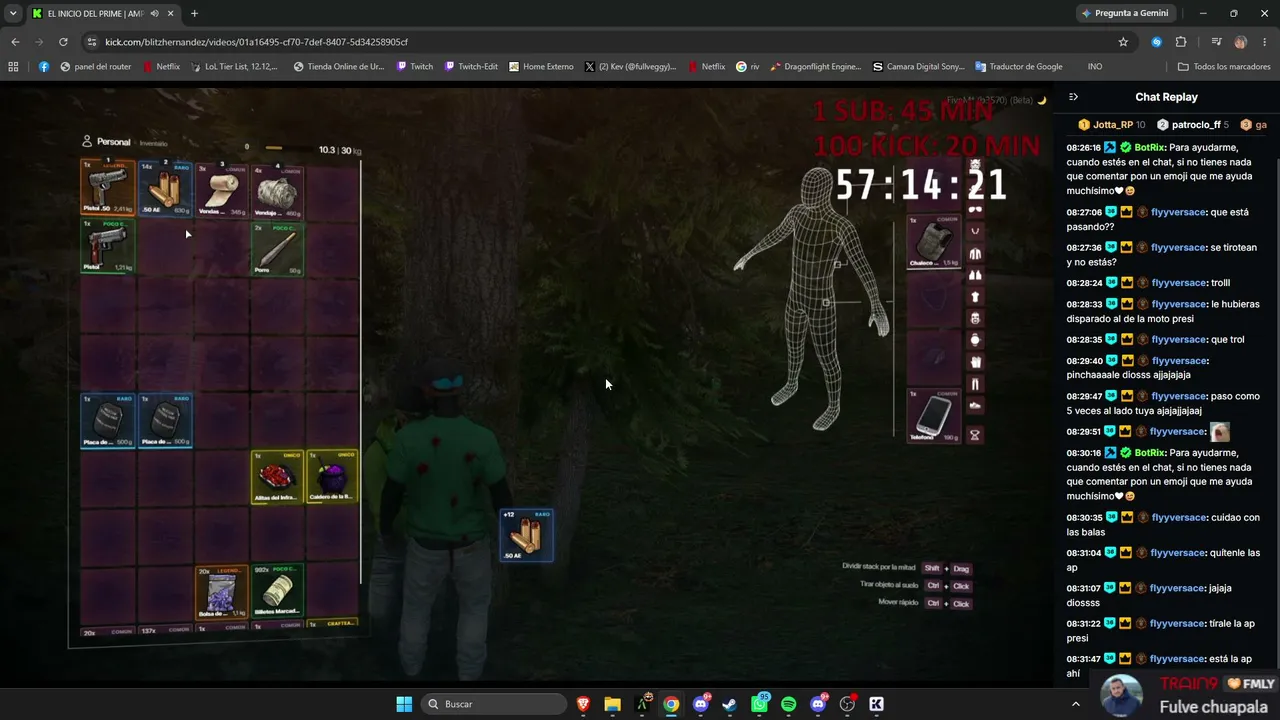Open the tab search dropdown arrow
1280x720 pixels.
click(x=13, y=13)
